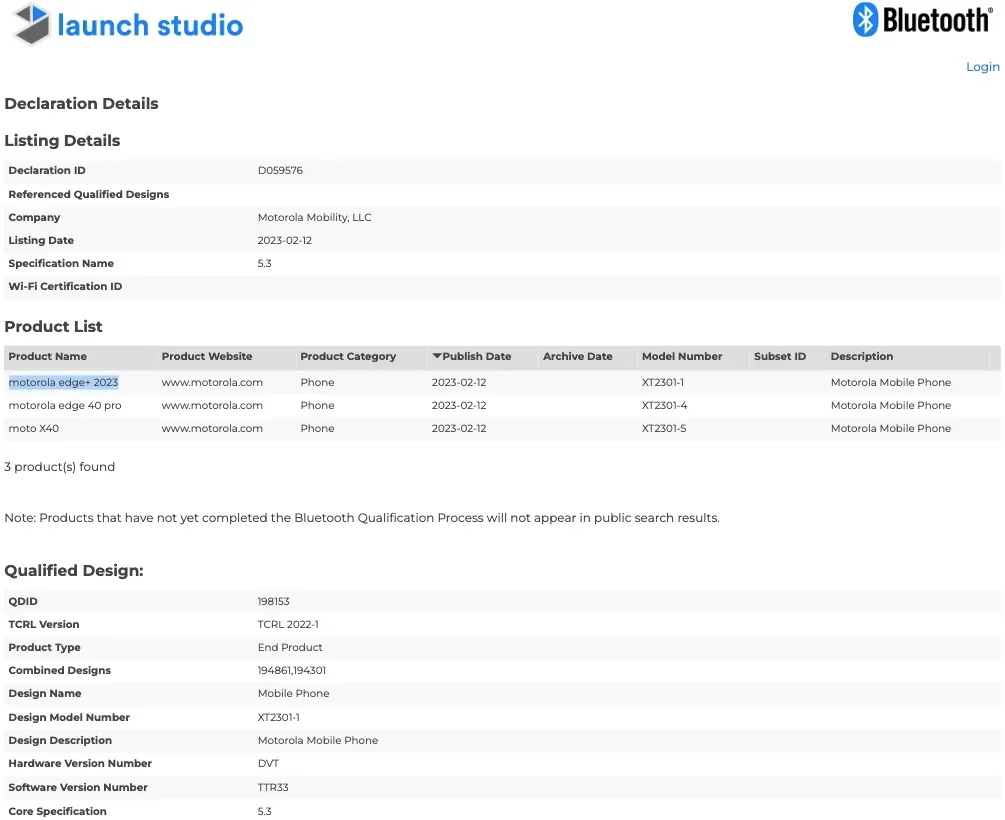The image size is (1005, 820).
Task: Click the Combined Designs value 194861,194301
Action: pos(292,670)
